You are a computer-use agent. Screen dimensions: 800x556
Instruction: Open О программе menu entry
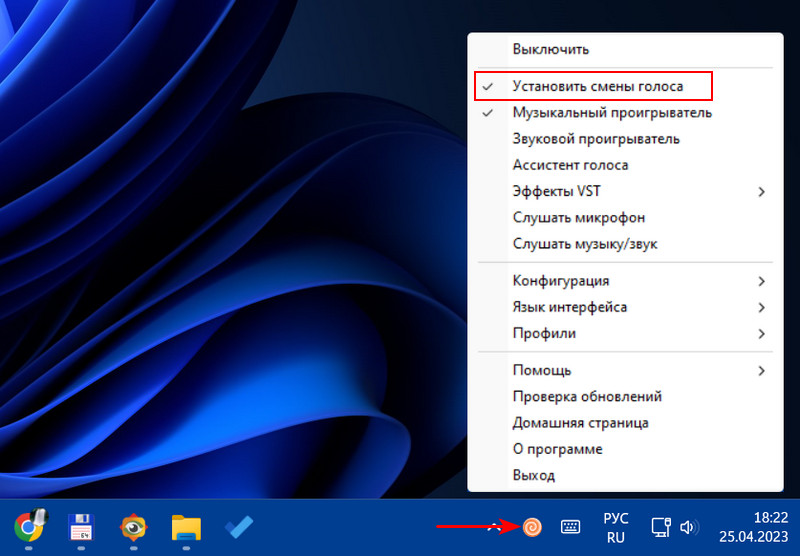[x=625, y=449]
